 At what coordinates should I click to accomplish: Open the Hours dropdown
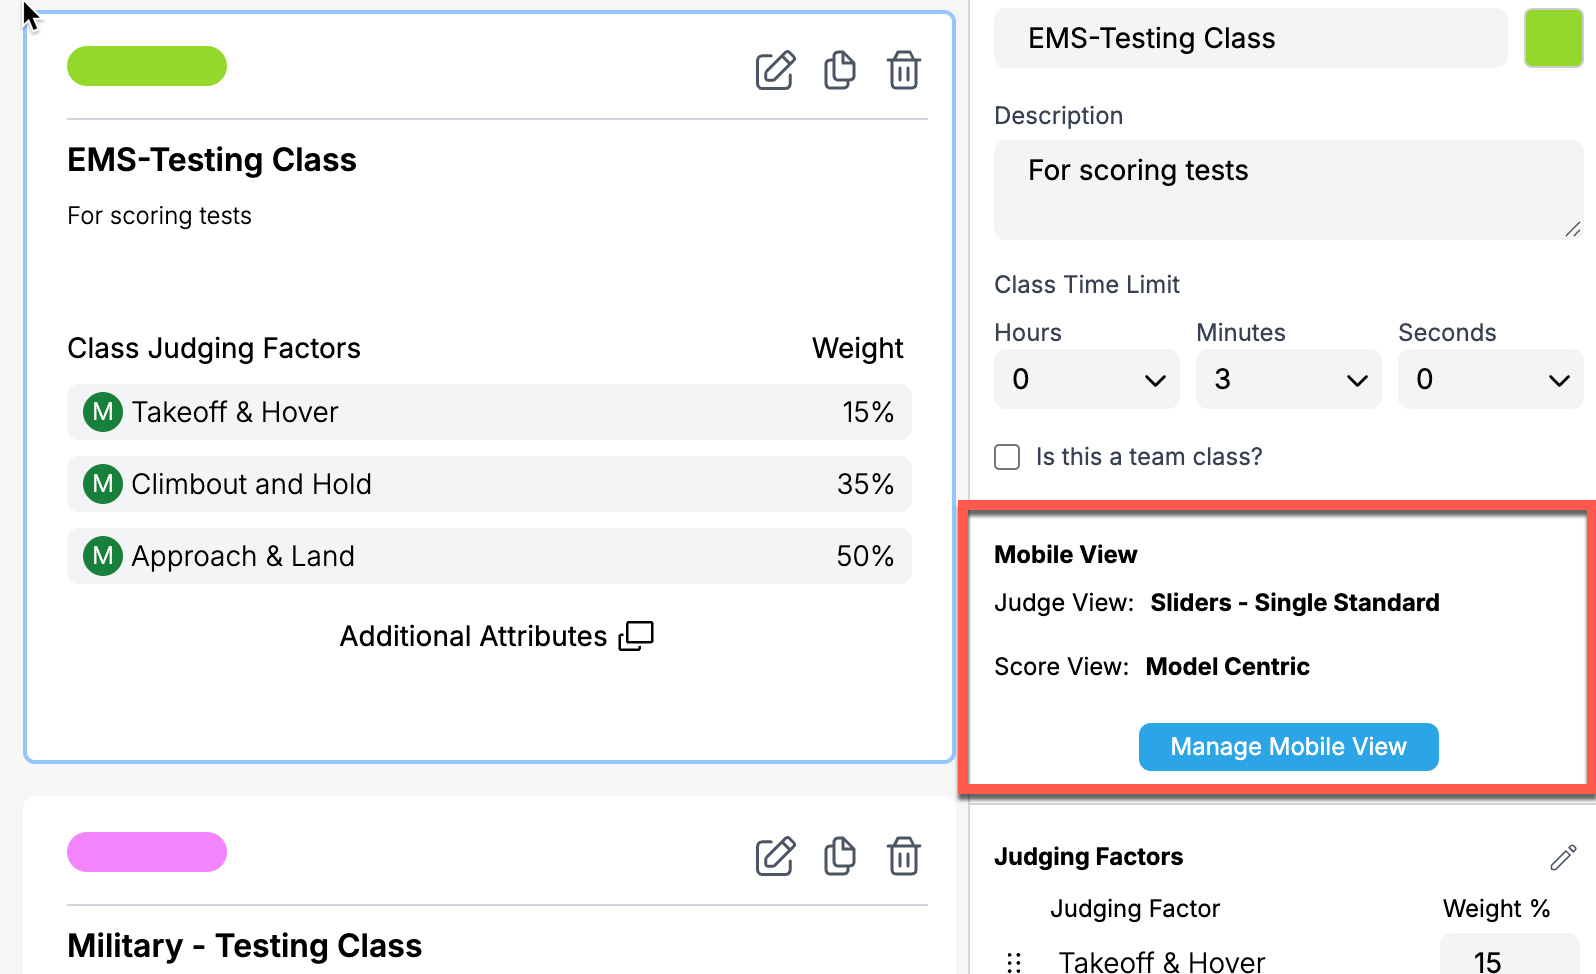[1086, 379]
